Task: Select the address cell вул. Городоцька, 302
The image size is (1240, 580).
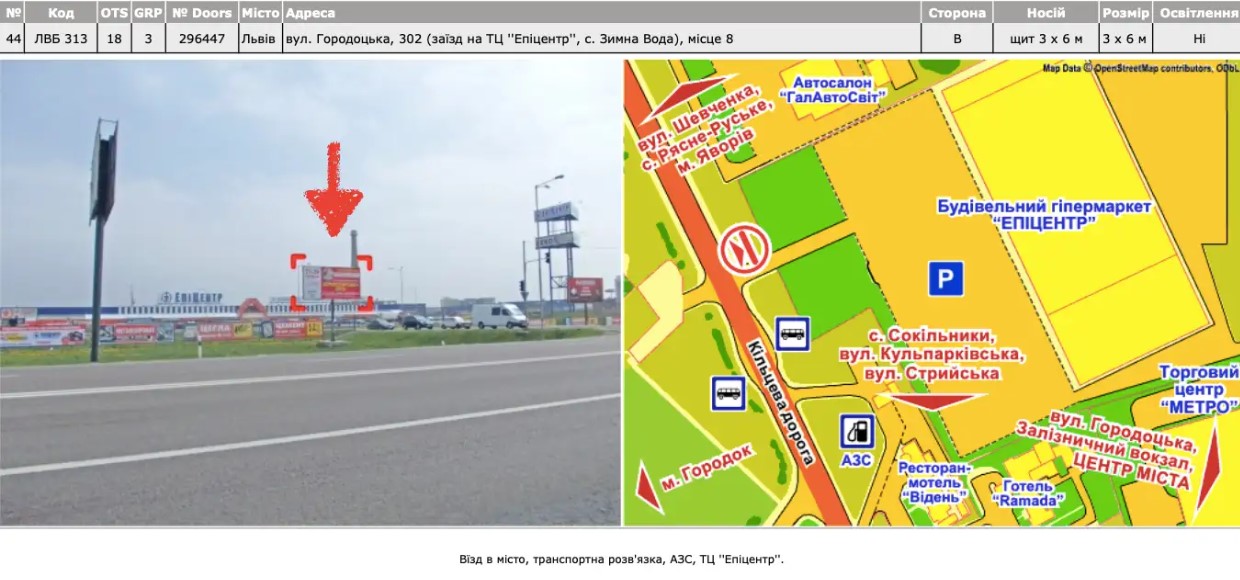Action: [601, 39]
